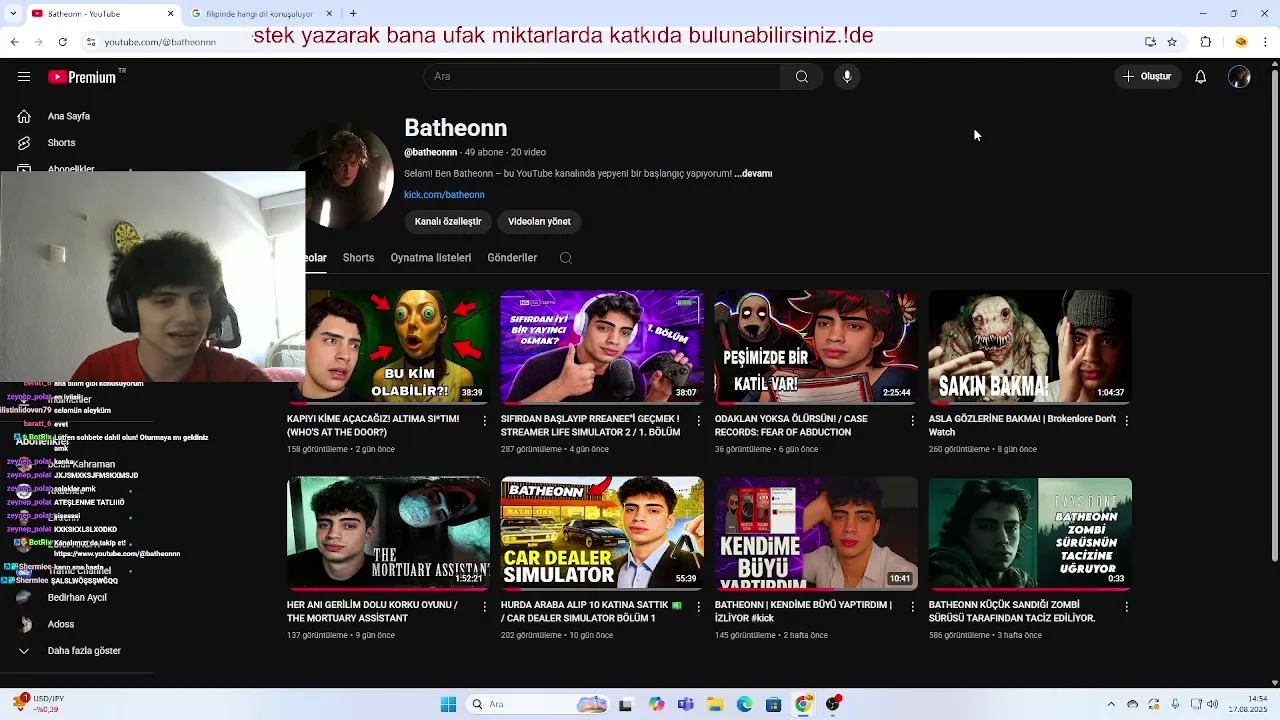Open video title KAPIYI KİME AÇACAĞIZ
Image resolution: width=1280 pixels, height=720 pixels.
tap(373, 426)
